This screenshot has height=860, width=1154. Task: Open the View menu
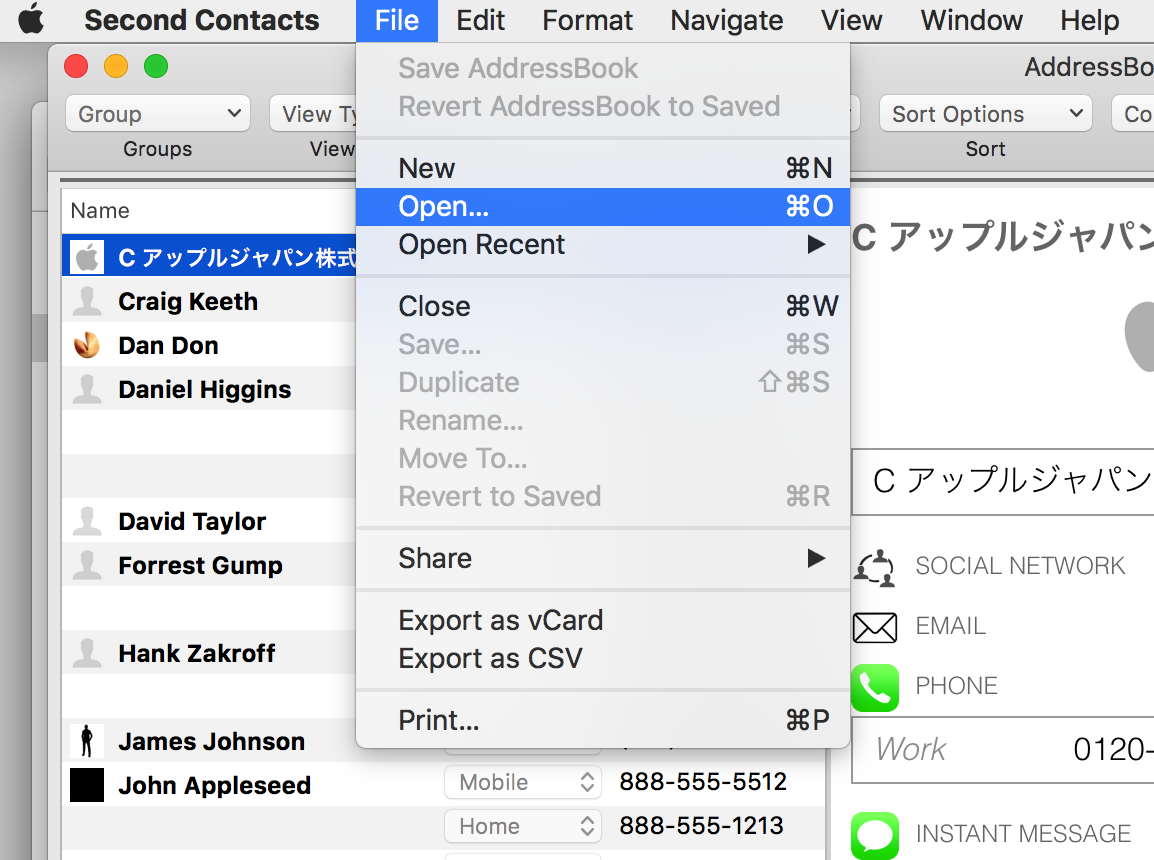(852, 20)
